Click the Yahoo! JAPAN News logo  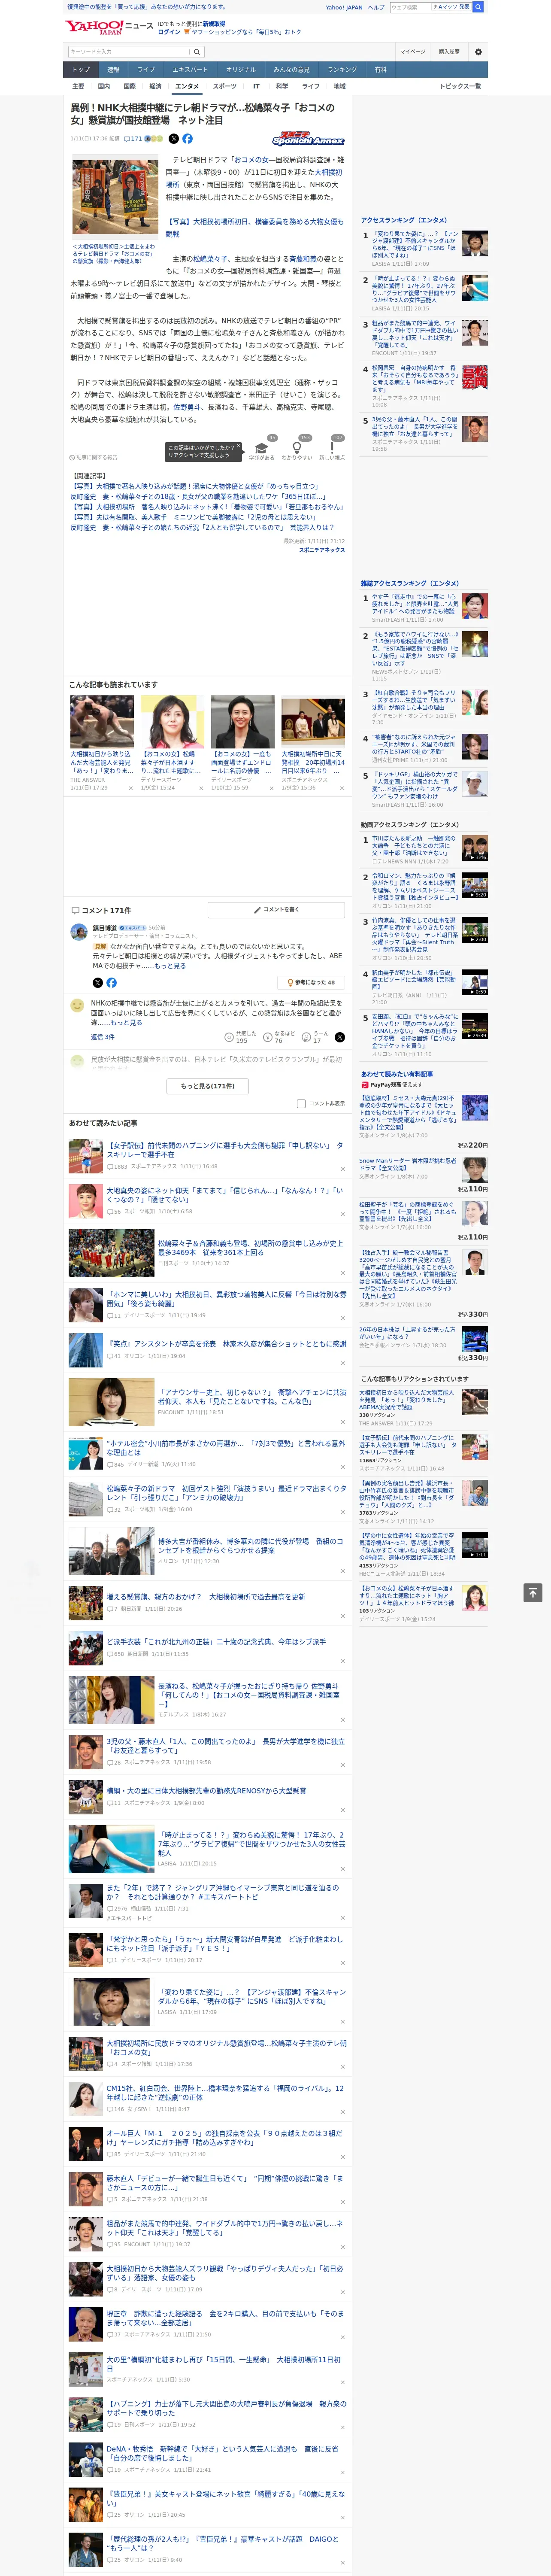[110, 27]
